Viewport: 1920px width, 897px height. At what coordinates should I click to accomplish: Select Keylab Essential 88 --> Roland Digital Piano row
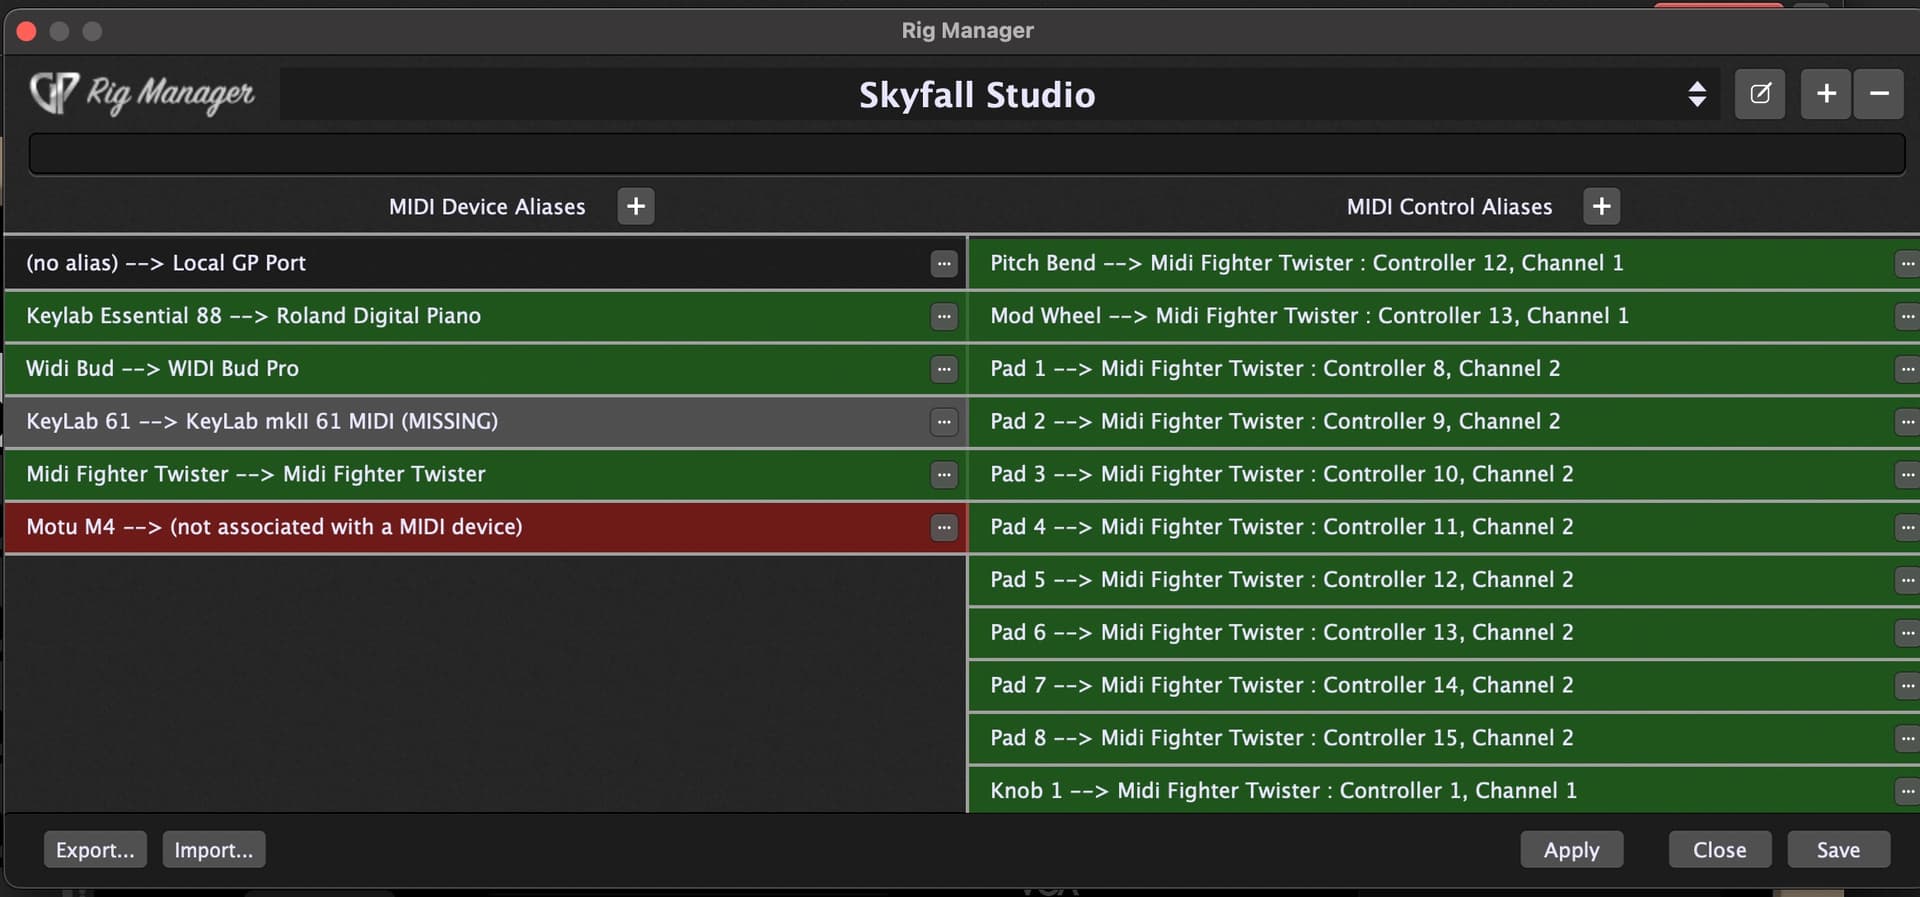pyautogui.click(x=485, y=316)
